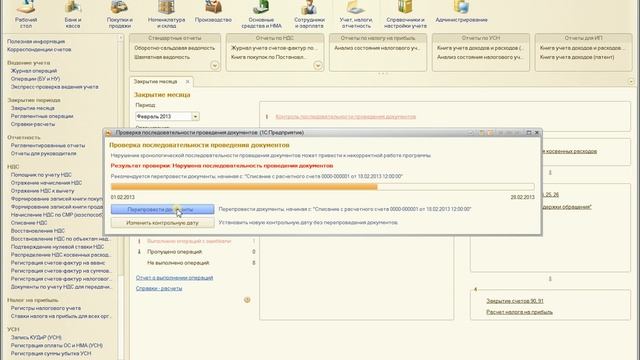
Task: Open Отражение НДС к вычету
Action: (x=43, y=191)
